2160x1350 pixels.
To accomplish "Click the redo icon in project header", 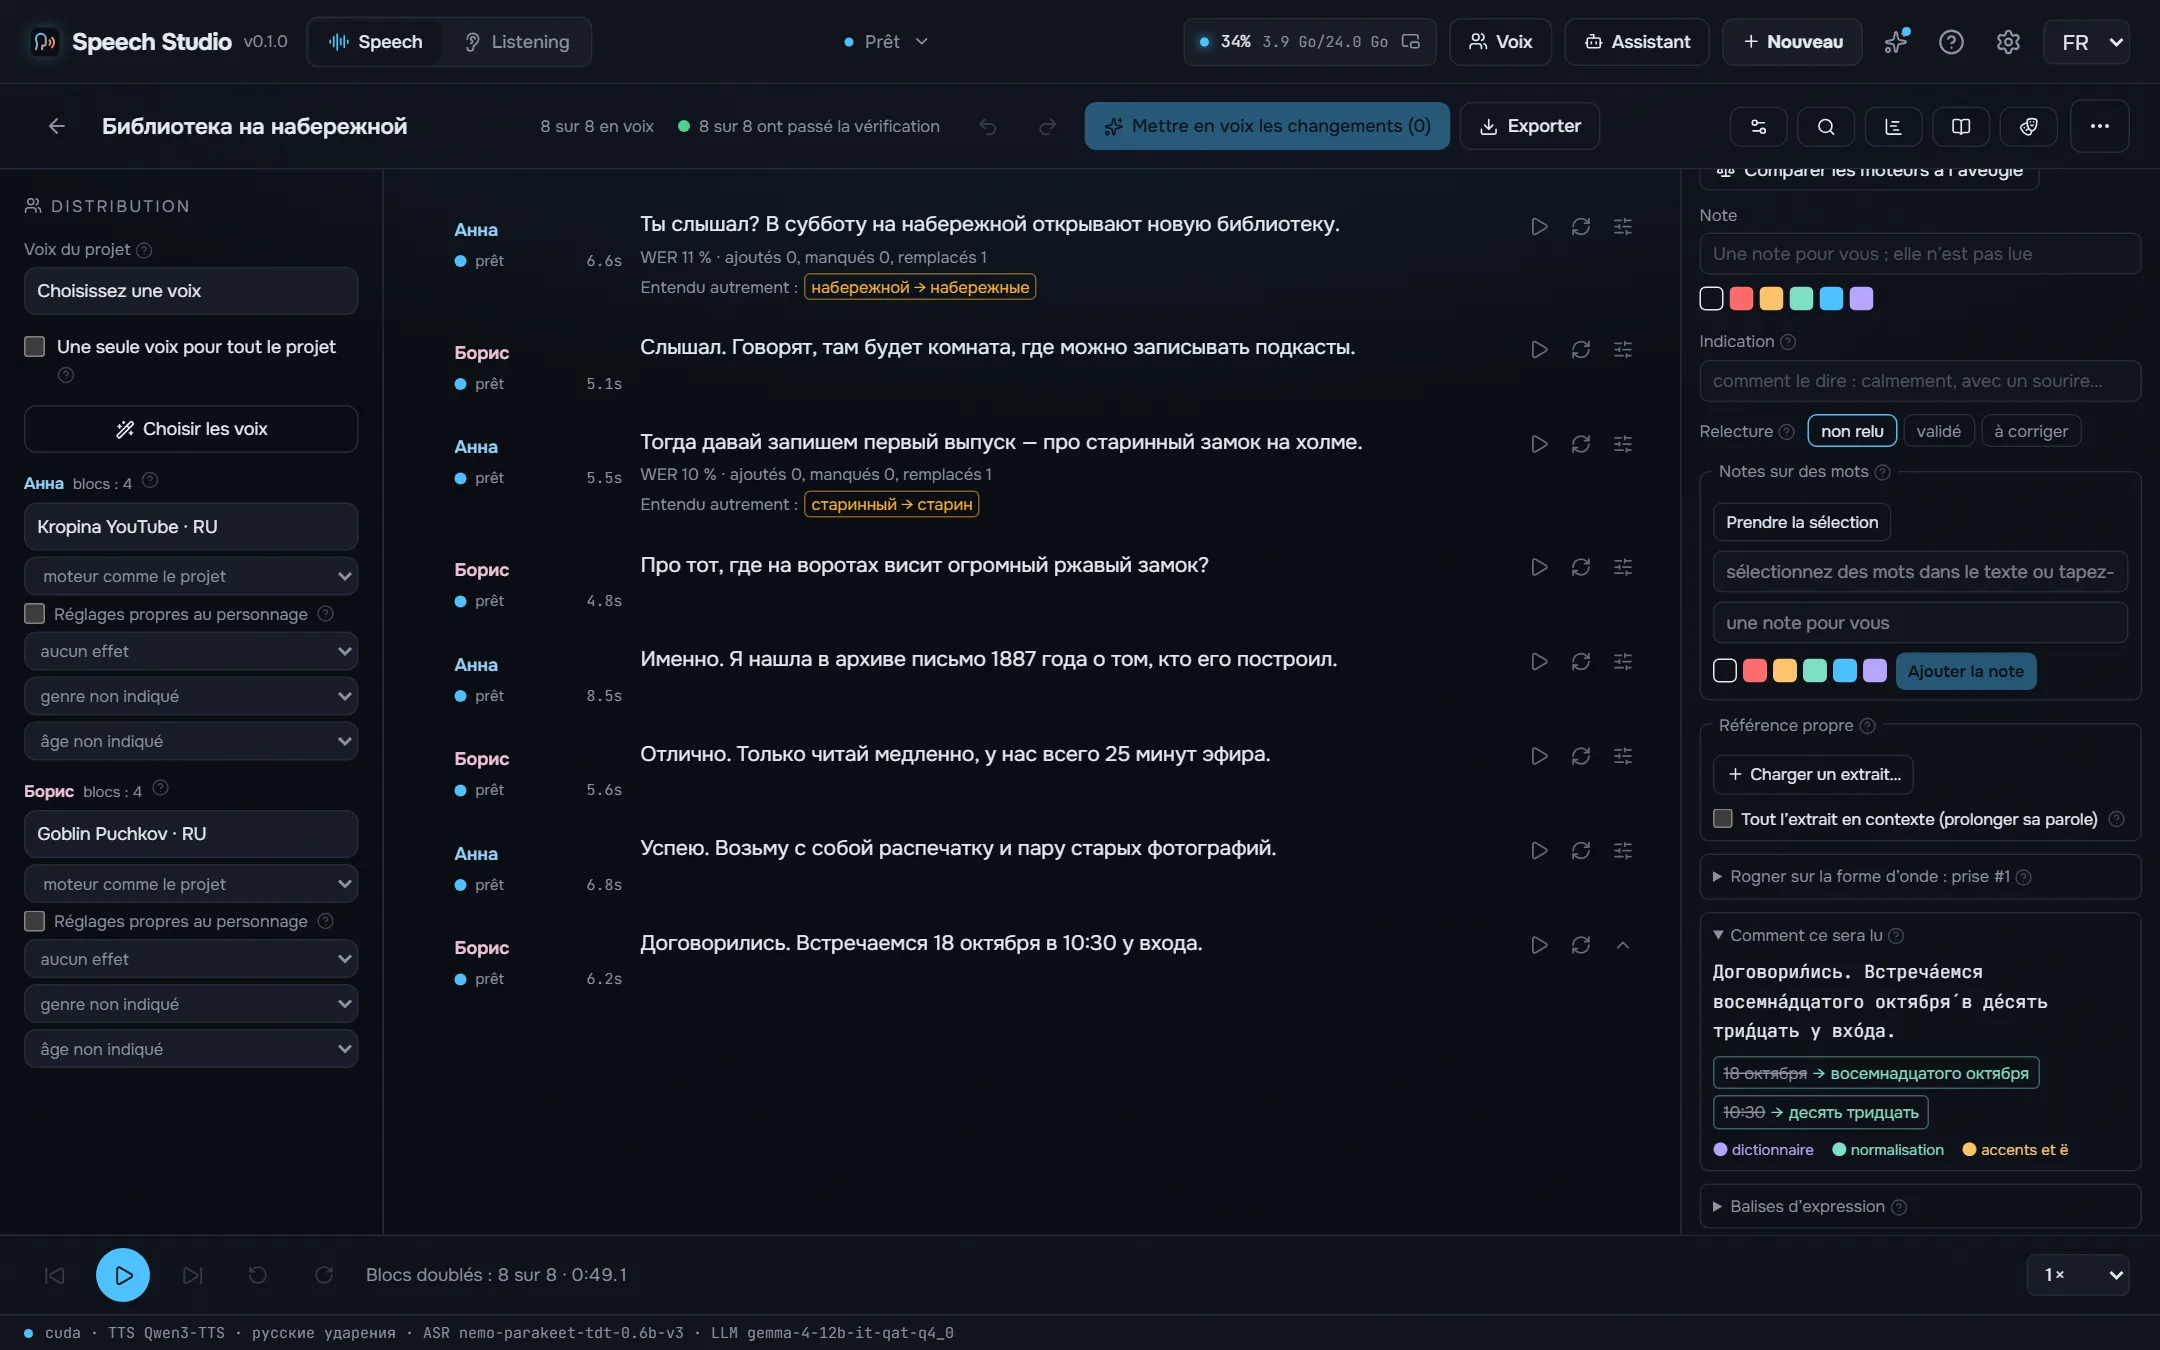I will tap(1047, 127).
